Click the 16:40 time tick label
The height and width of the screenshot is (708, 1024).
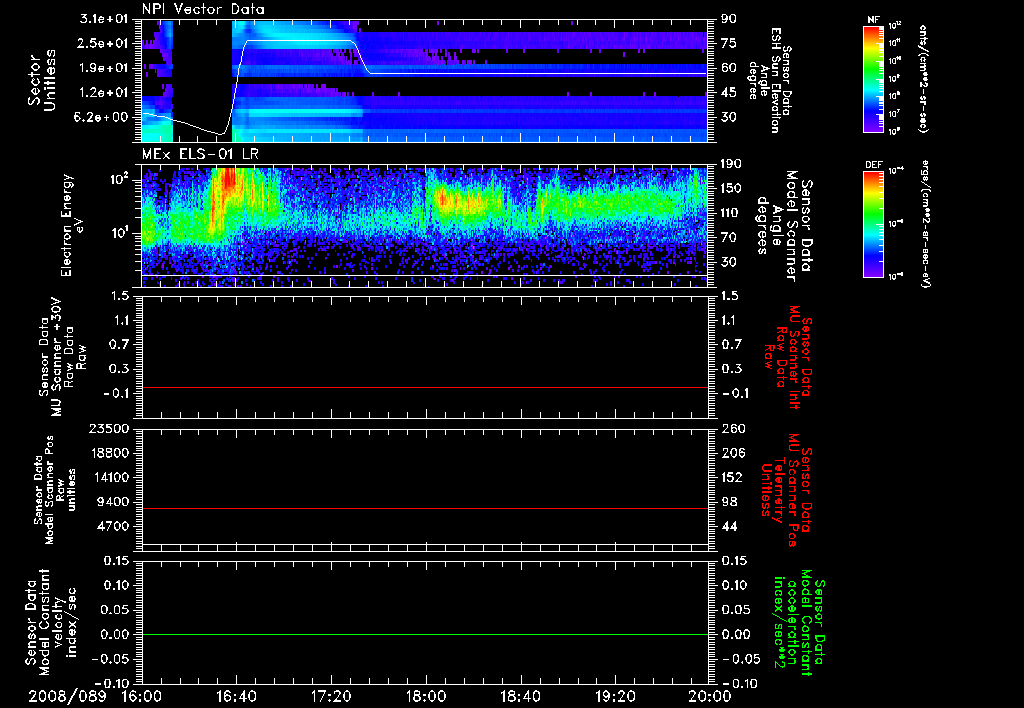(236, 697)
